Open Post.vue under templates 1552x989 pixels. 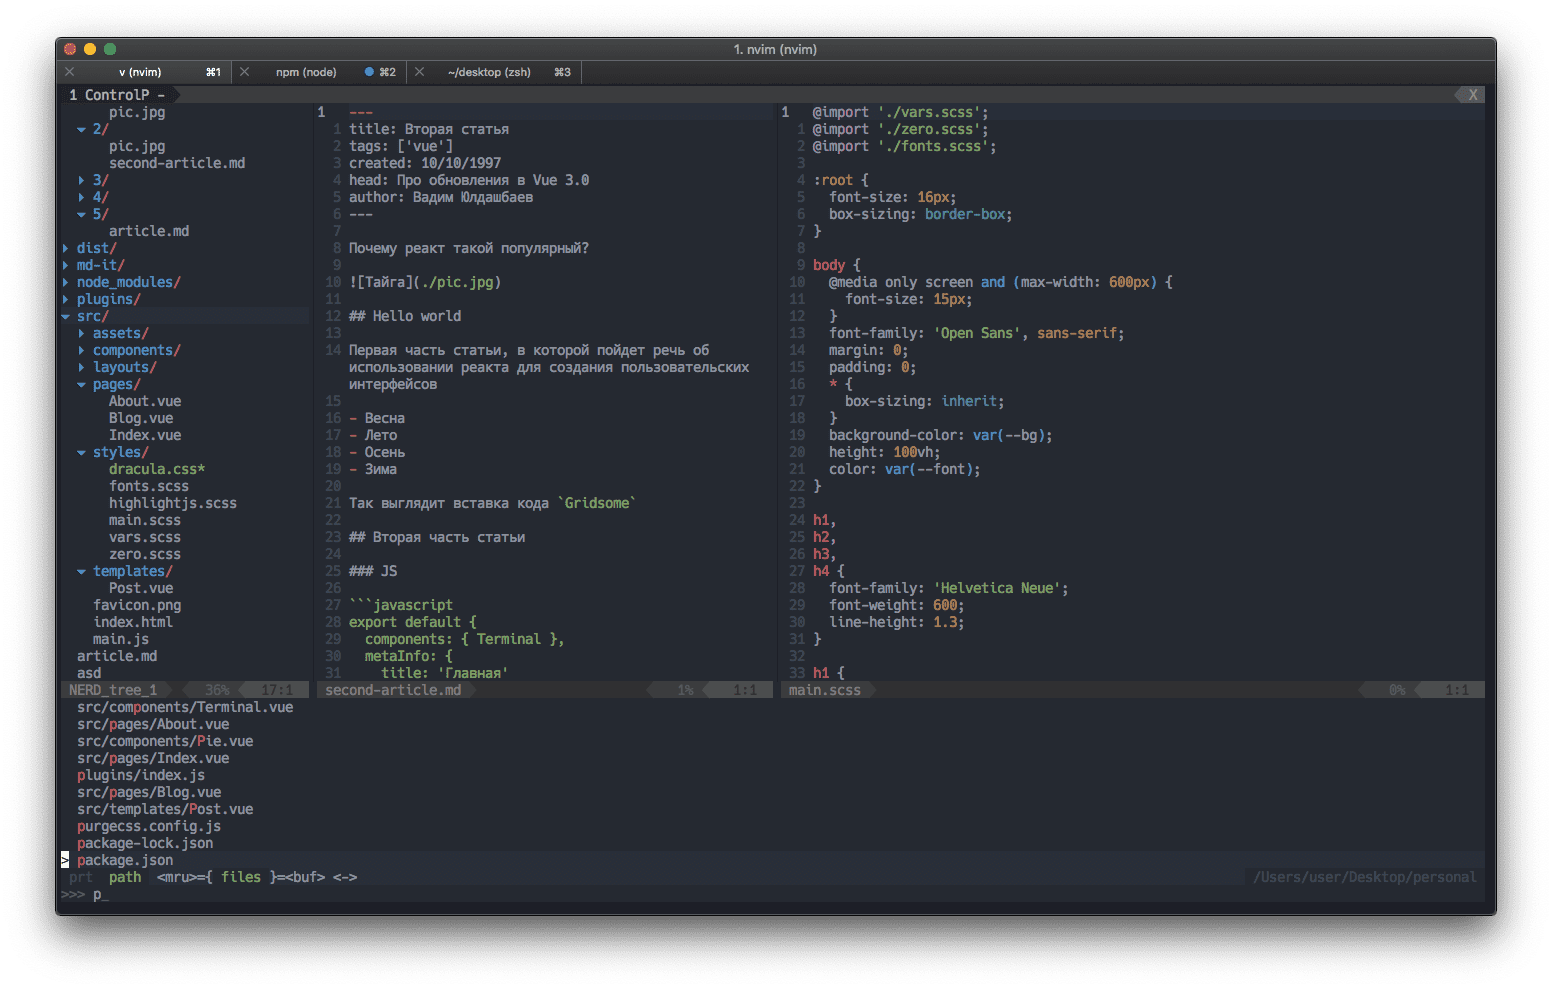point(141,588)
